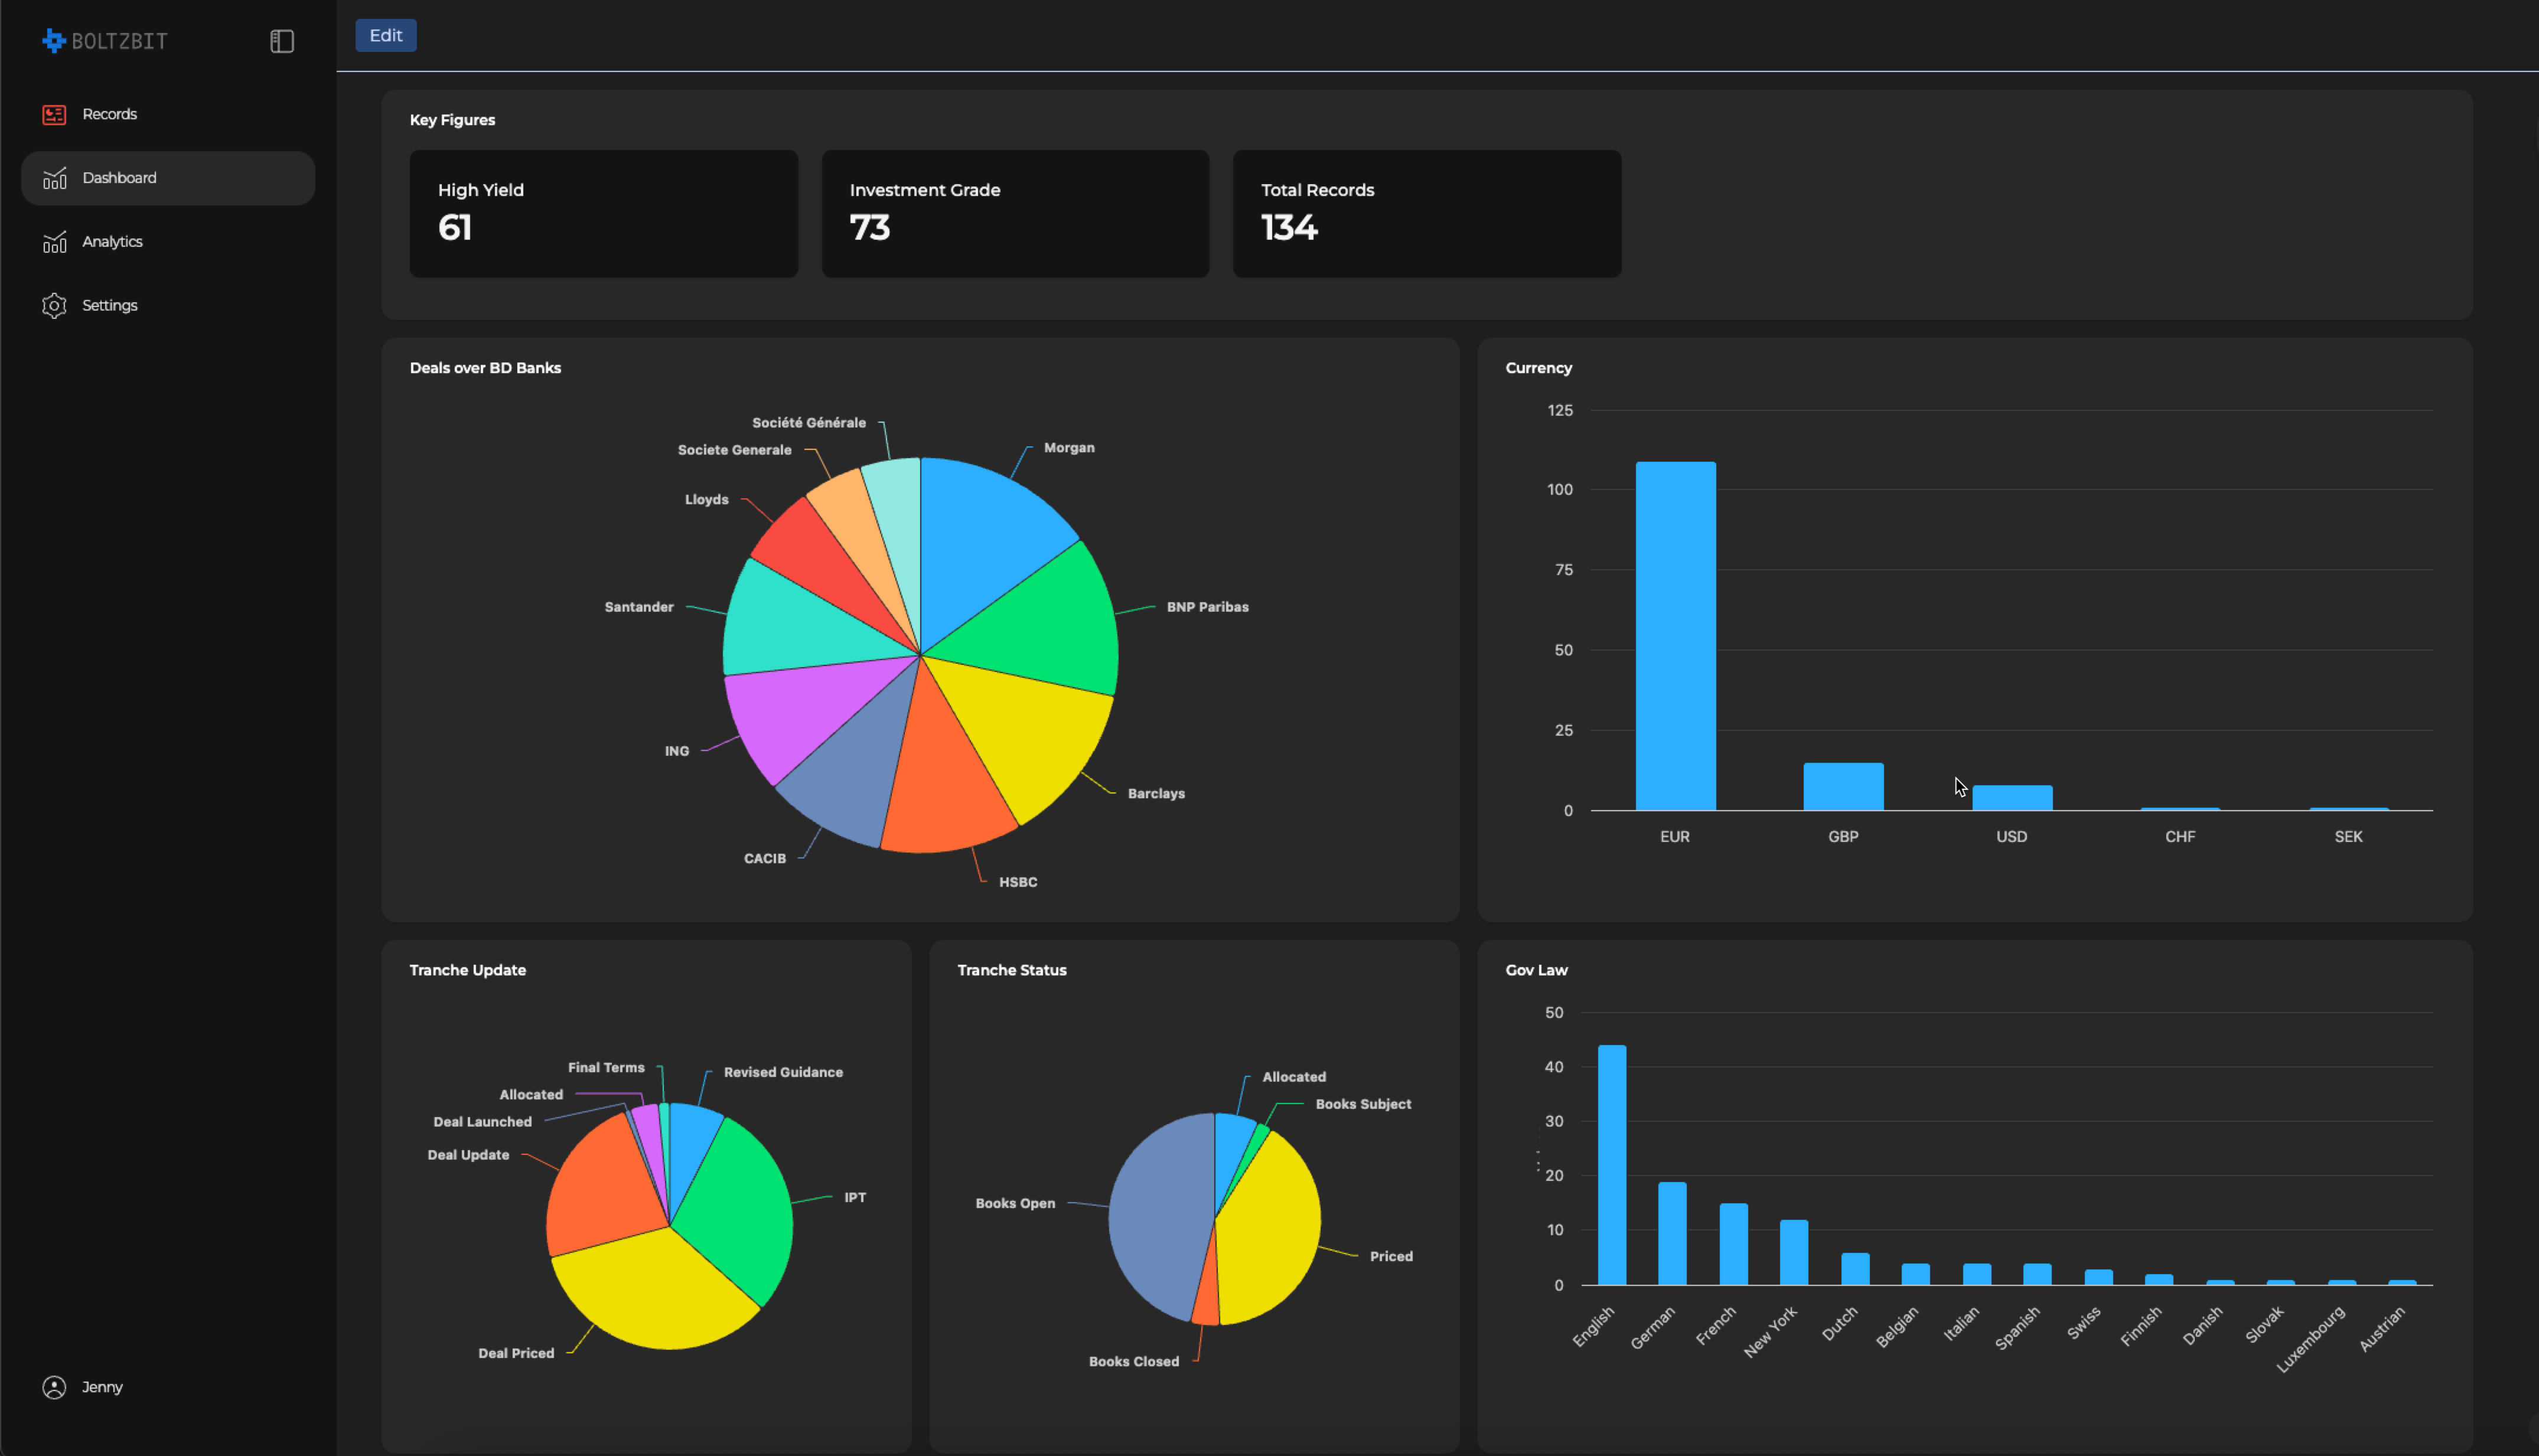Click the Records sidebar icon
The image size is (2539, 1456).
[x=54, y=114]
